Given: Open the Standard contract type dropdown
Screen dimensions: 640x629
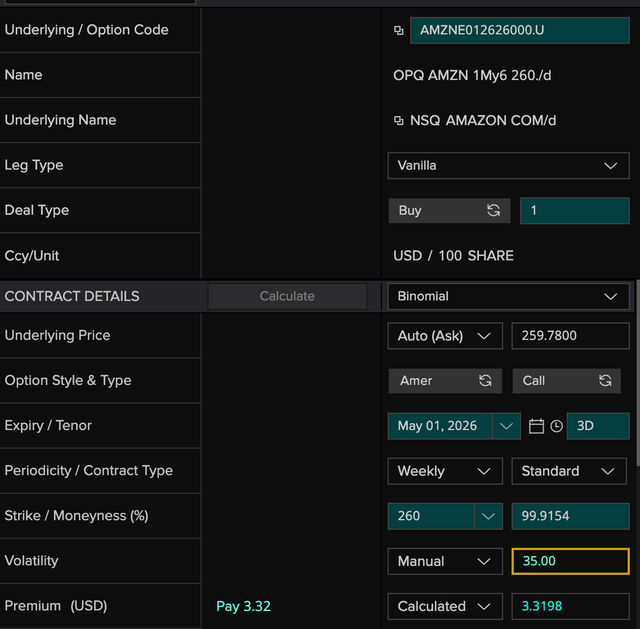Looking at the screenshot, I should pyautogui.click(x=569, y=471).
